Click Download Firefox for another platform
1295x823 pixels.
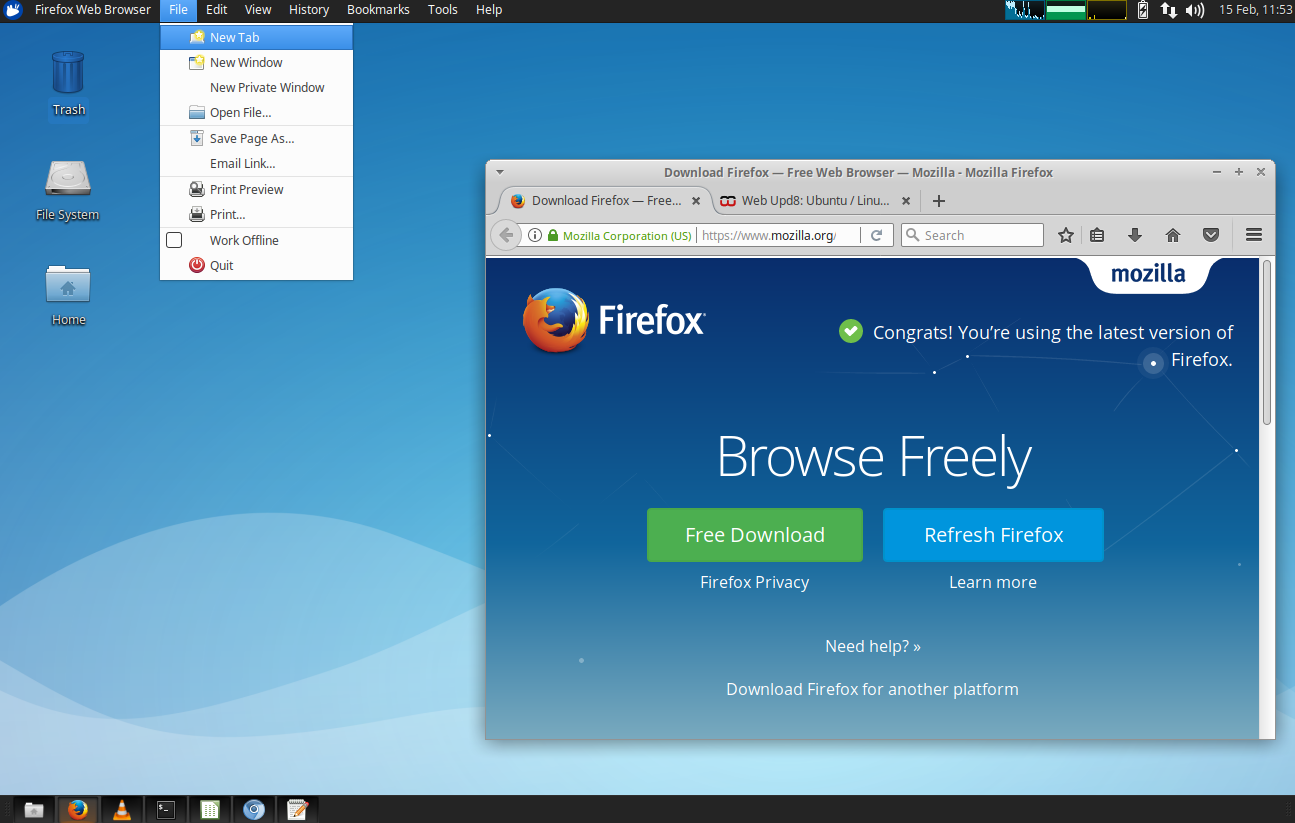pyautogui.click(x=872, y=689)
